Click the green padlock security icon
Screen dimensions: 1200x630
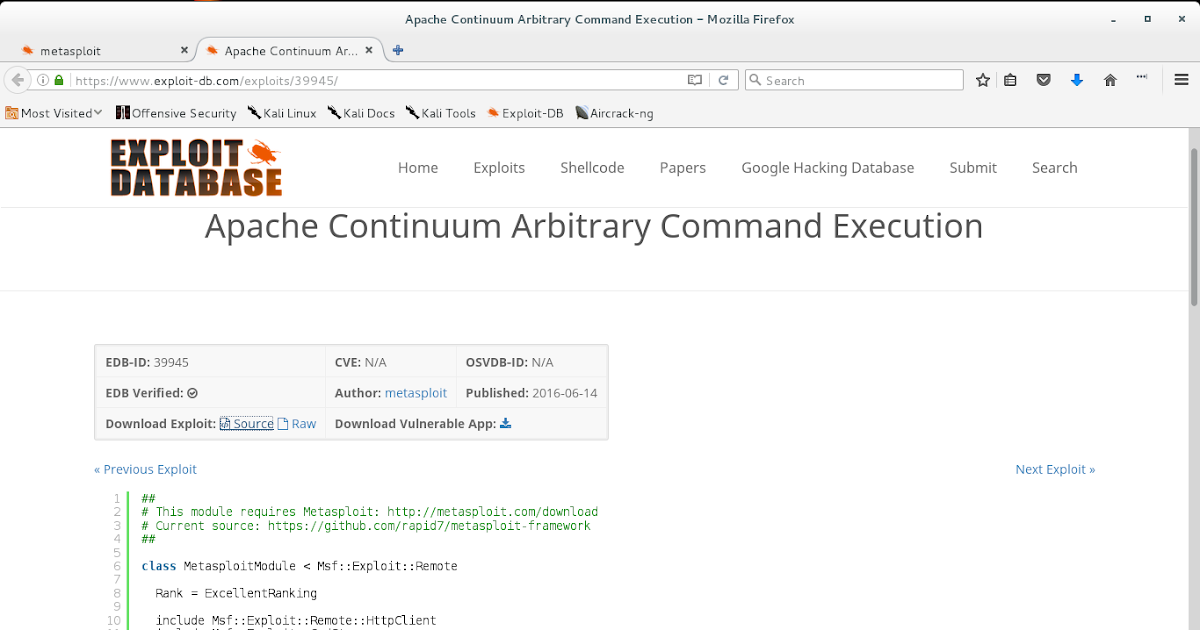tap(59, 80)
